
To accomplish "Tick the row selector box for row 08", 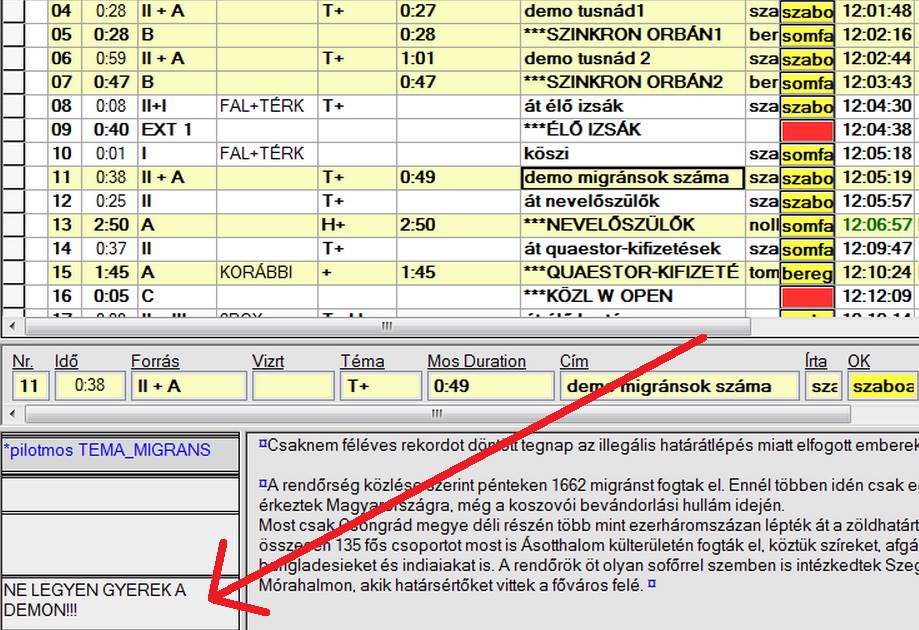I will [13, 106].
